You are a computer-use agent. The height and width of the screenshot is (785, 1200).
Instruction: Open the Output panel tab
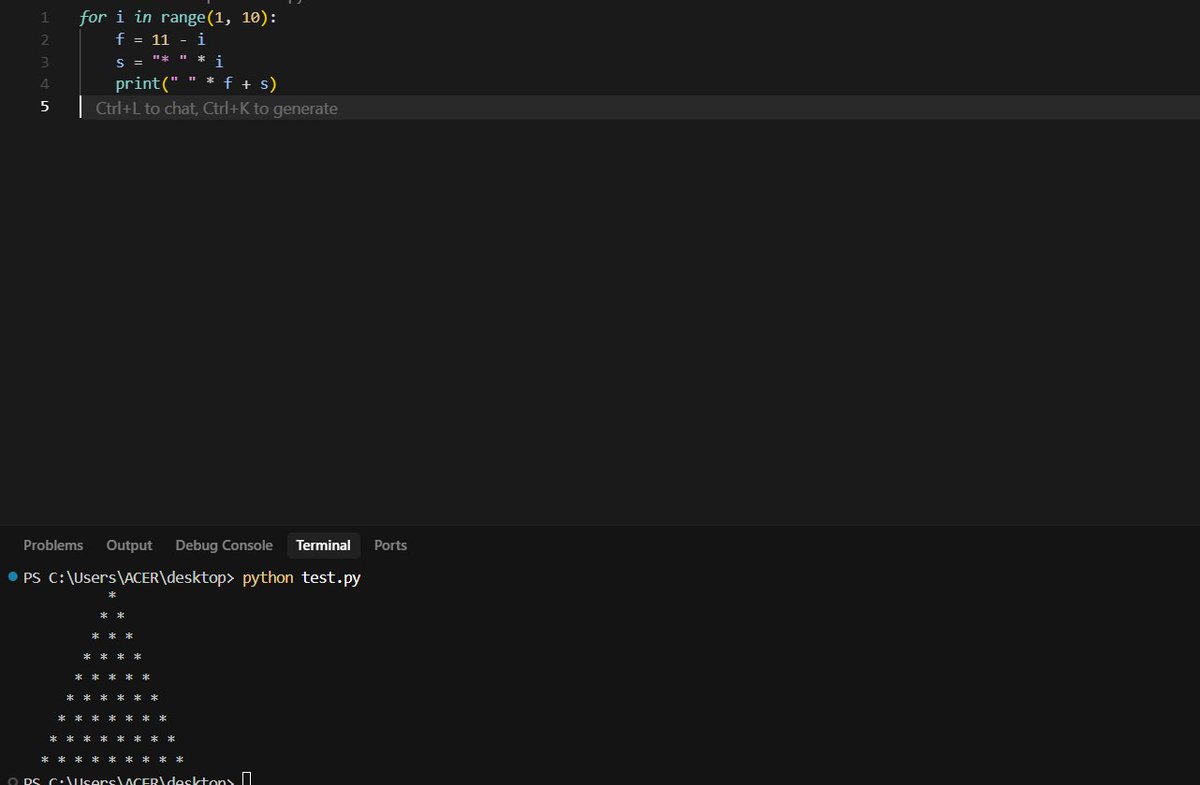129,545
